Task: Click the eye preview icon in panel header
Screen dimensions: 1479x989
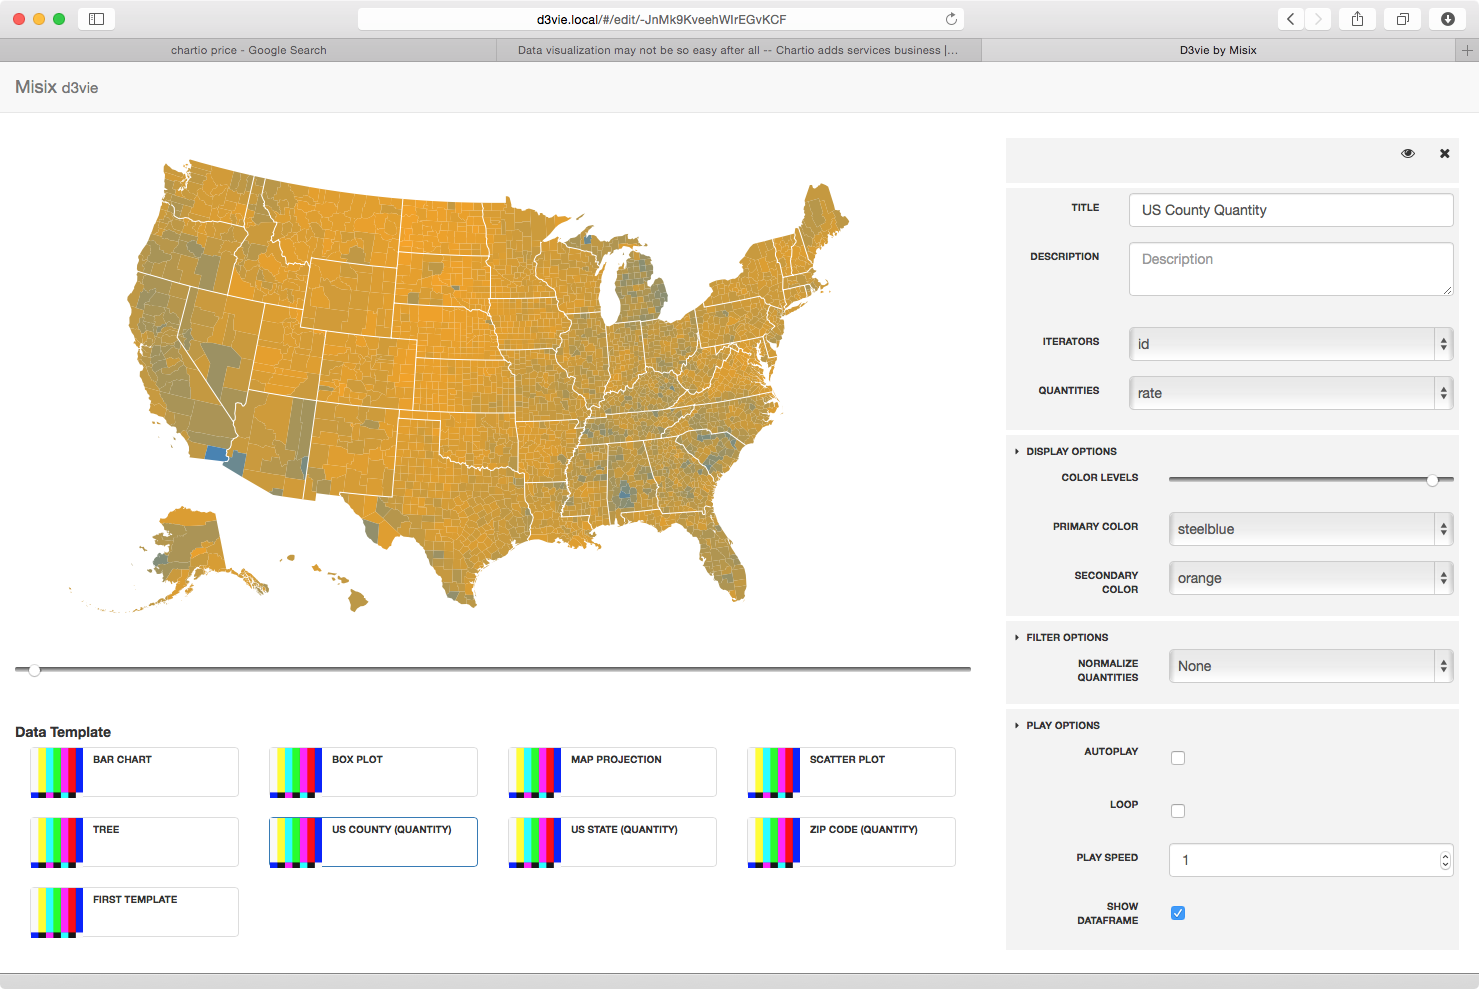Action: (x=1407, y=154)
